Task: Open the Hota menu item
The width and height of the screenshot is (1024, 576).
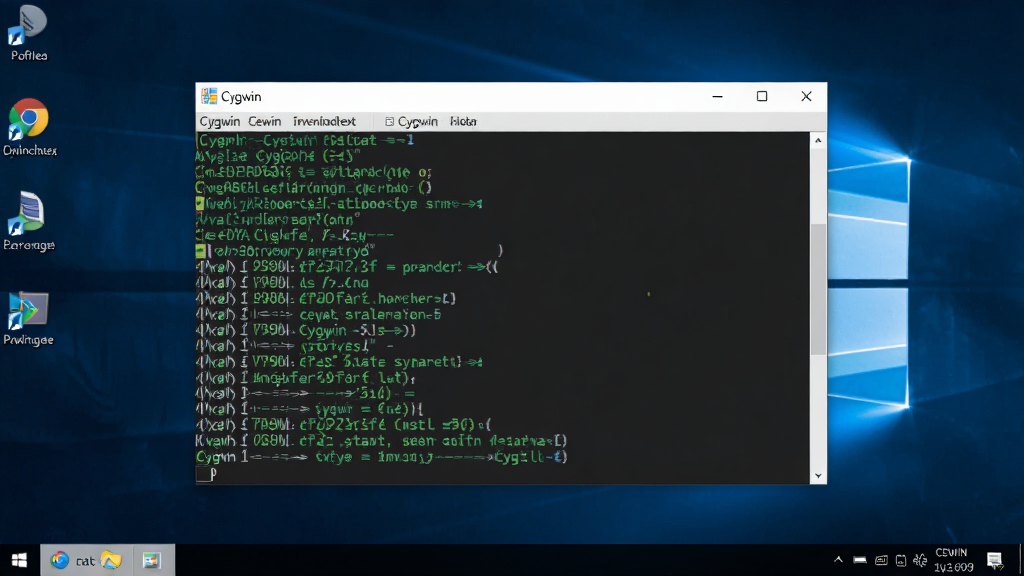Action: [x=463, y=121]
